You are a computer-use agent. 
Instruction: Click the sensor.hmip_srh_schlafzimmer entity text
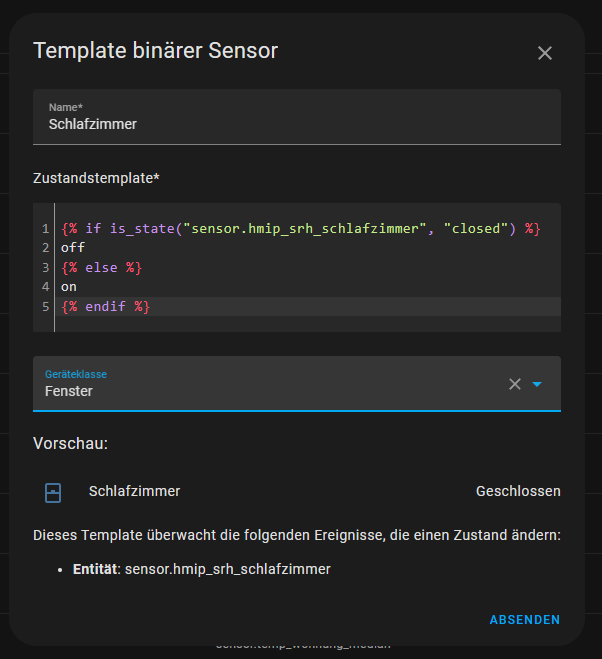[x=227, y=569]
